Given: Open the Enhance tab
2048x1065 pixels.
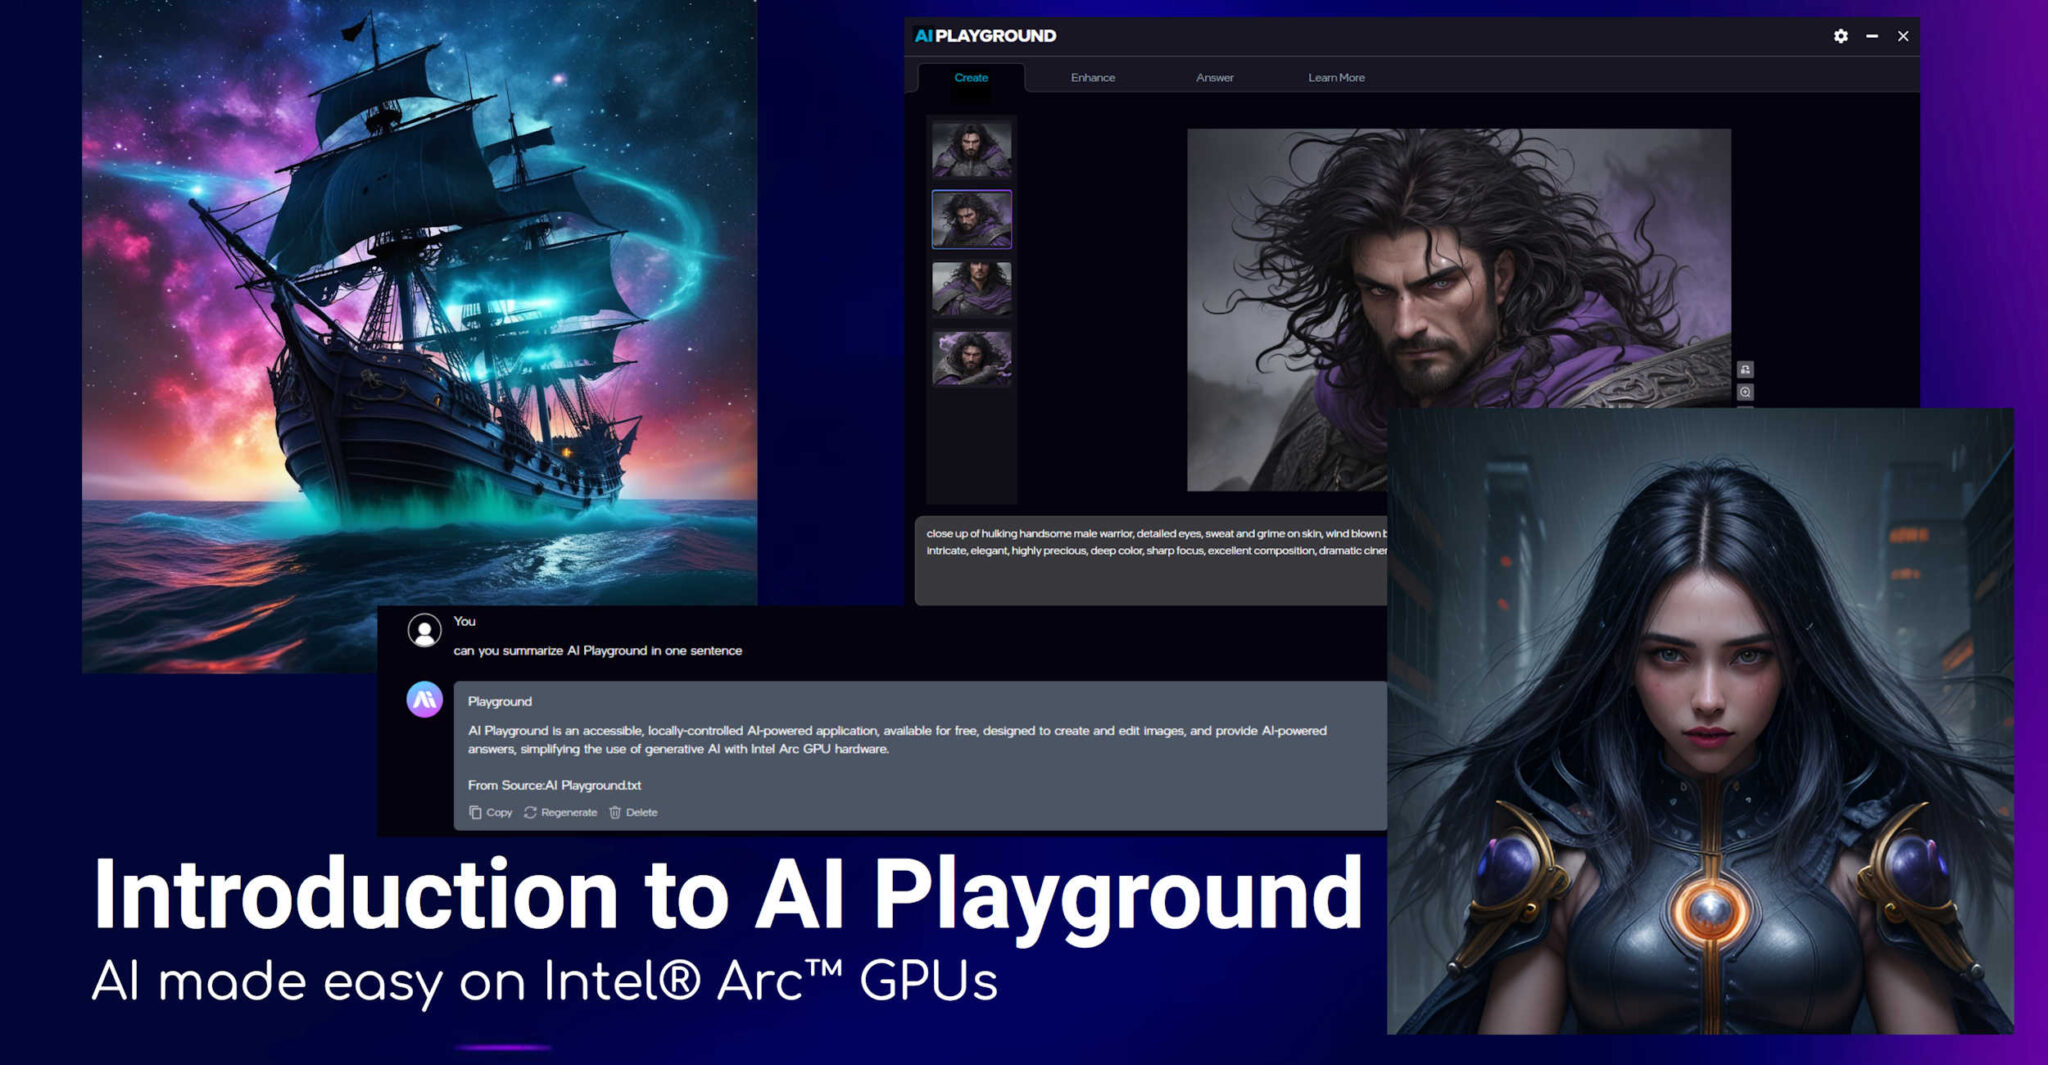Looking at the screenshot, I should 1093,77.
